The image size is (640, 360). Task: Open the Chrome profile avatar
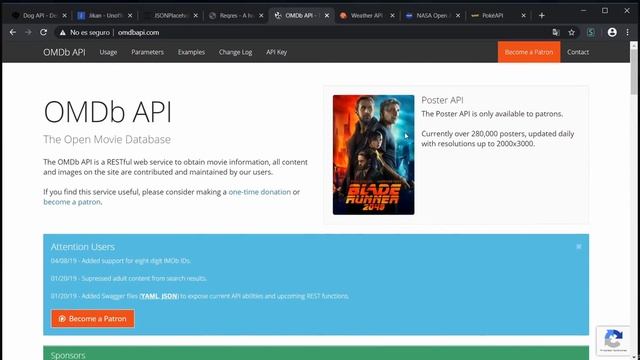[612, 32]
